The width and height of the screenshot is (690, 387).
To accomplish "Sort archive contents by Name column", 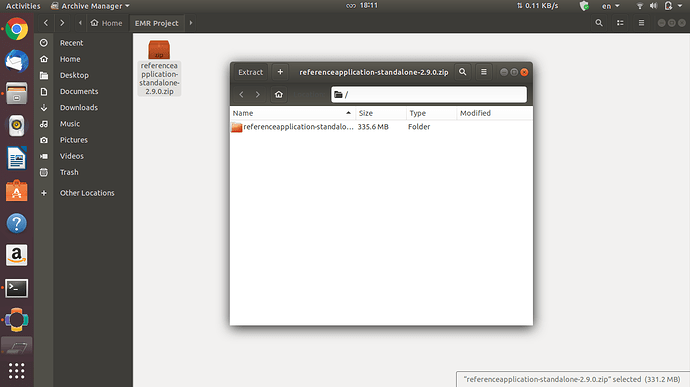I will [292, 113].
